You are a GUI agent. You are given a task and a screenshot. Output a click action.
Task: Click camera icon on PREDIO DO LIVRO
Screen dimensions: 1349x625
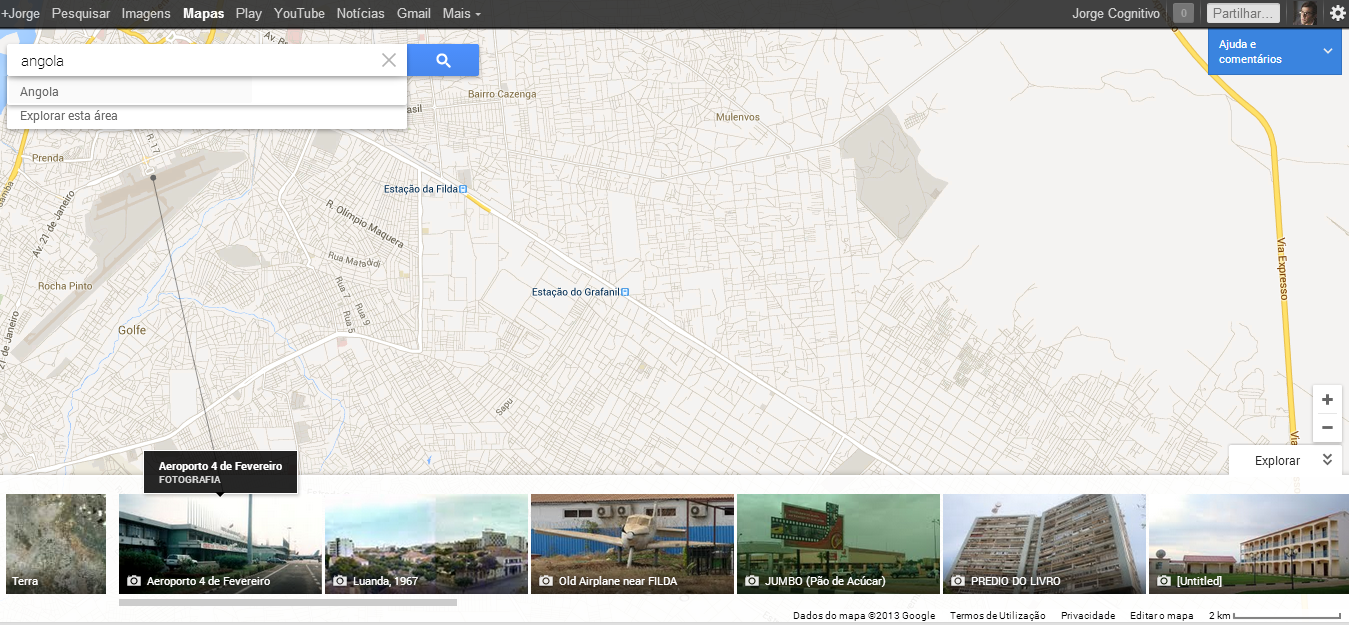click(x=958, y=581)
